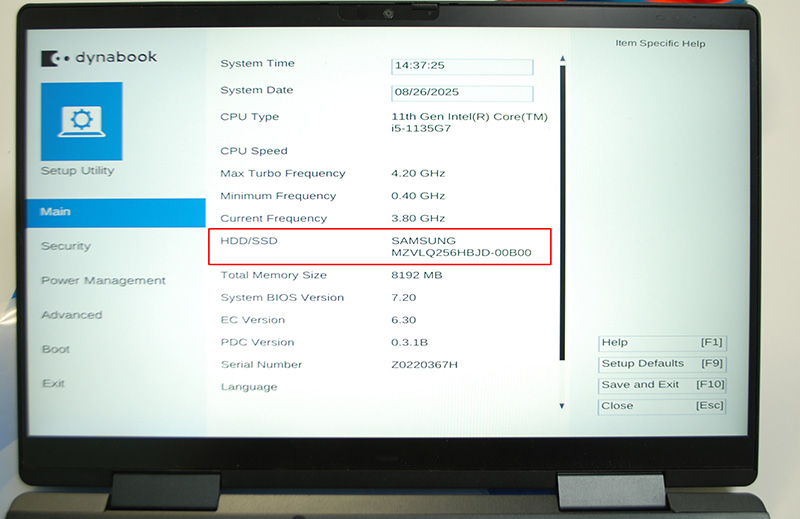Click the System Date field

coord(462,93)
